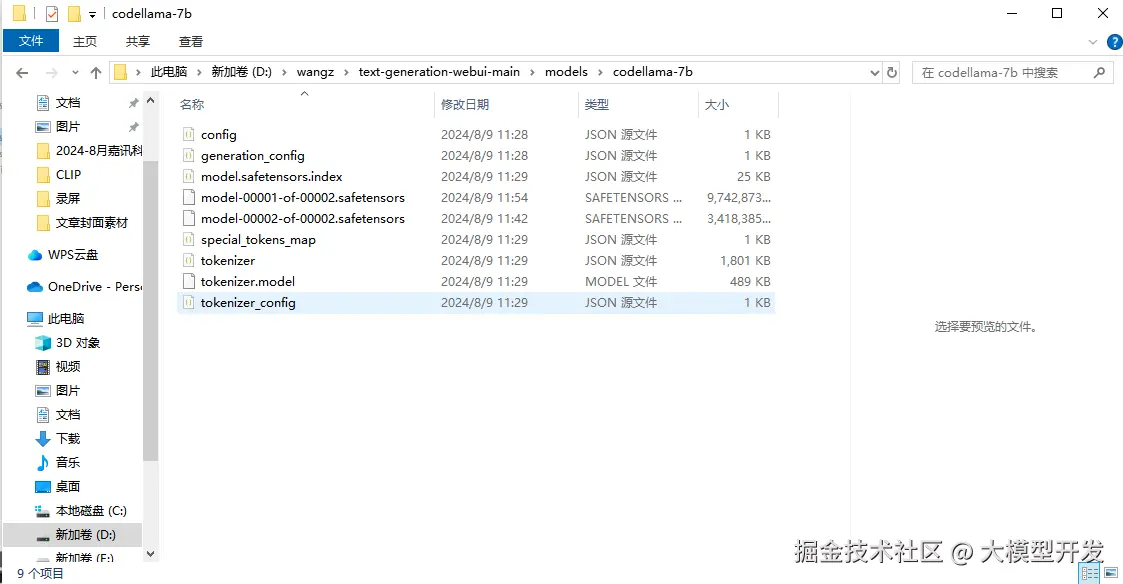
Task: Open Help via the question mark icon
Action: point(1114,41)
